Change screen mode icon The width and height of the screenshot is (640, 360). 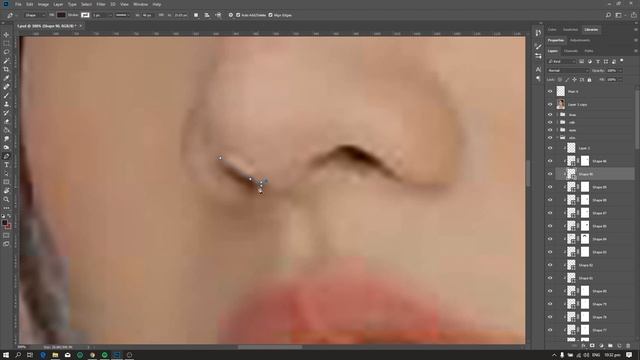pyautogui.click(x=6, y=244)
